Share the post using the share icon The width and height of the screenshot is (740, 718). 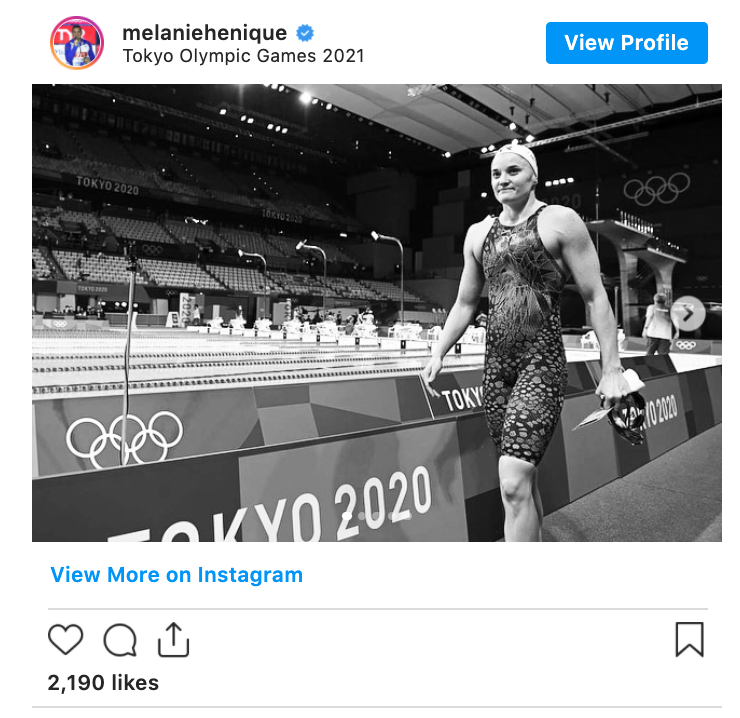[174, 639]
